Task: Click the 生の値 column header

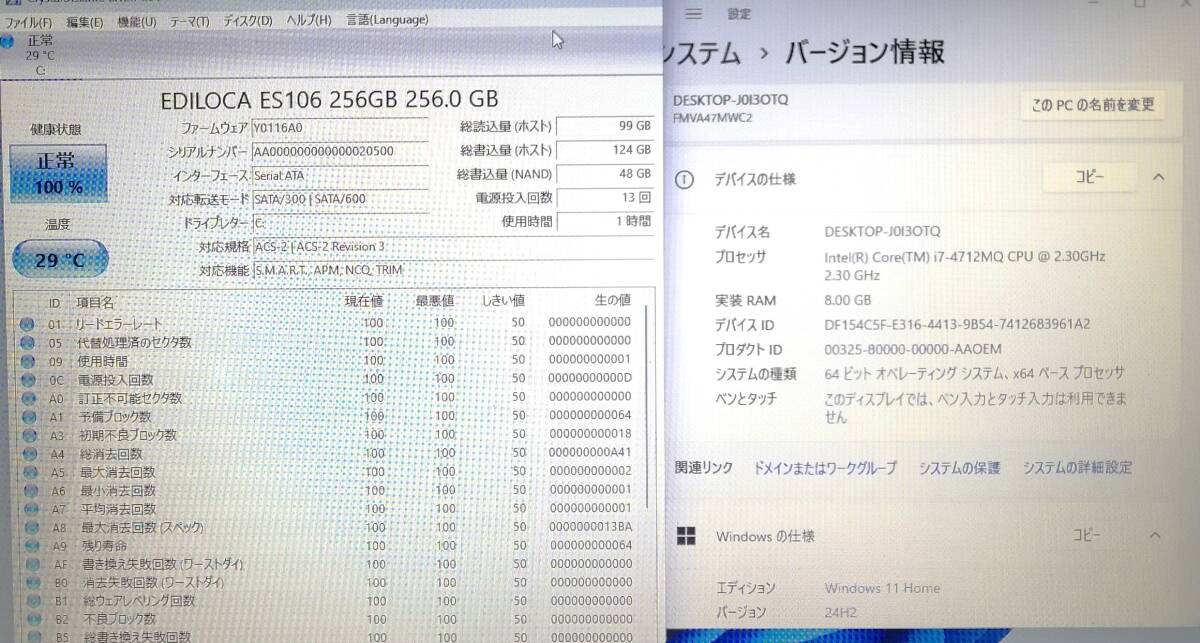Action: coord(612,299)
